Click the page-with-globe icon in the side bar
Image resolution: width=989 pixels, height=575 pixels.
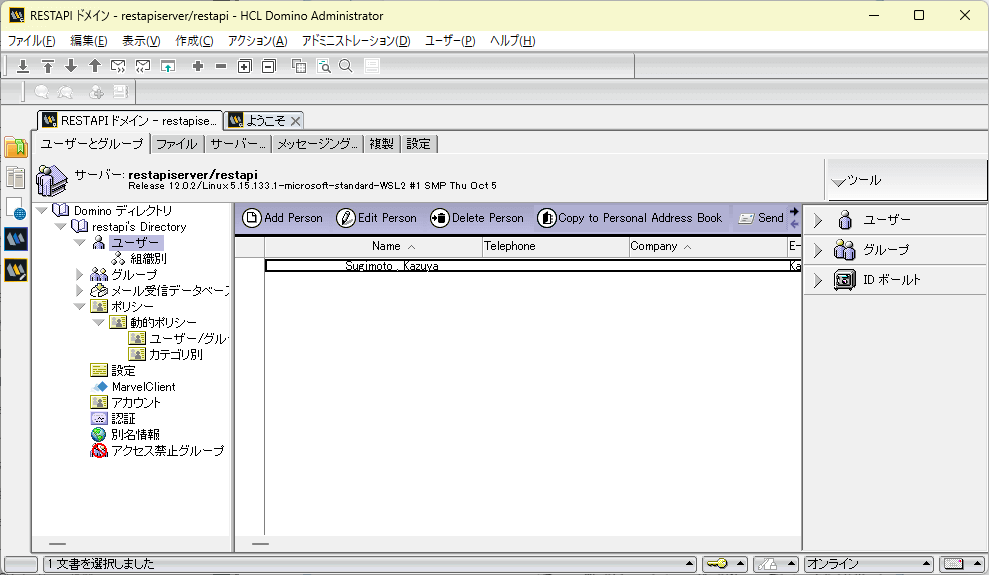click(16, 209)
